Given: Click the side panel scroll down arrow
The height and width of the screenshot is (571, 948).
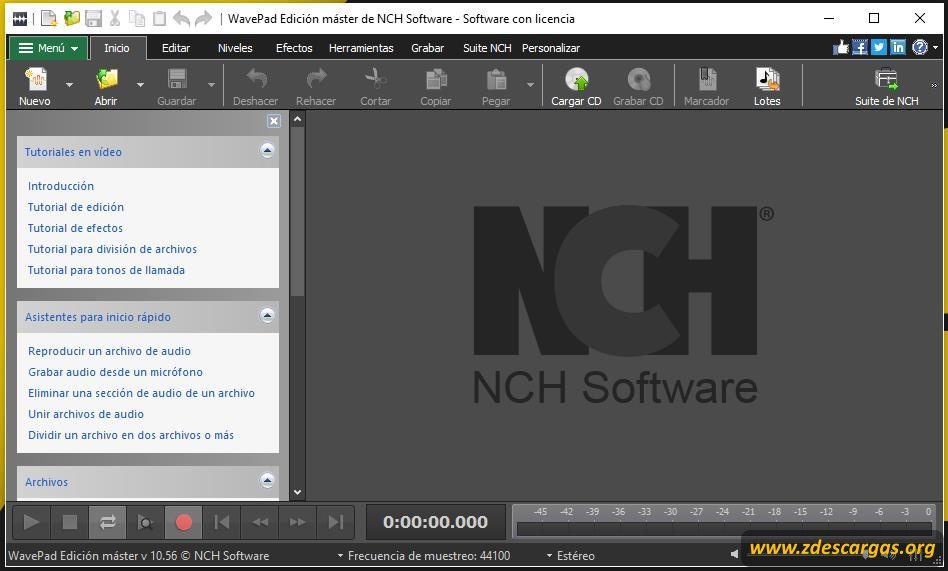Looking at the screenshot, I should tap(297, 492).
